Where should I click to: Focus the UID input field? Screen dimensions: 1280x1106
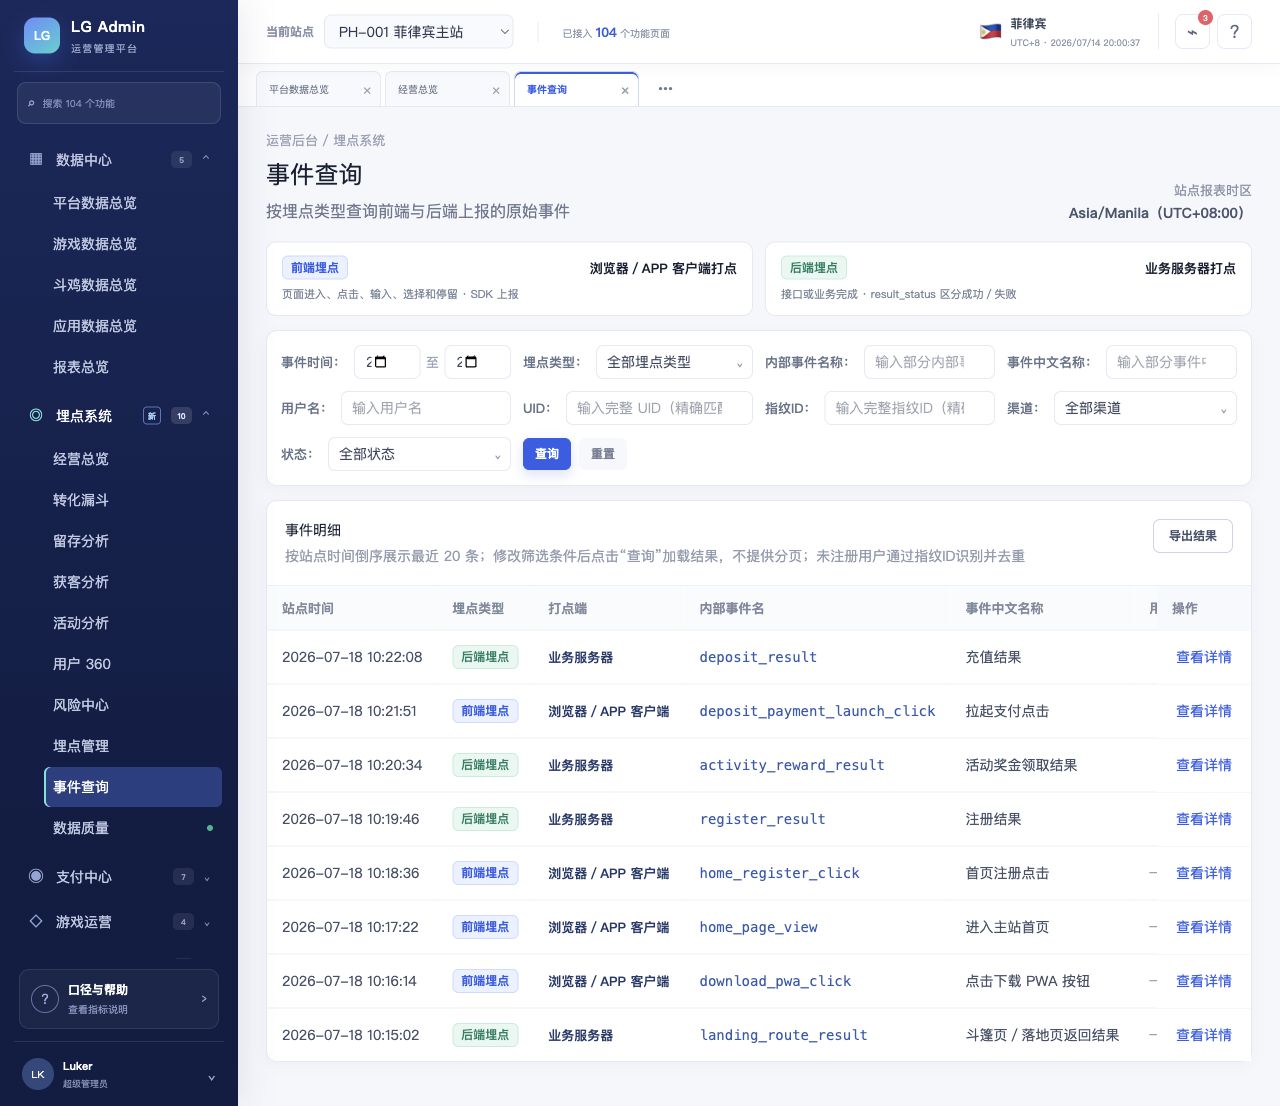tap(659, 408)
